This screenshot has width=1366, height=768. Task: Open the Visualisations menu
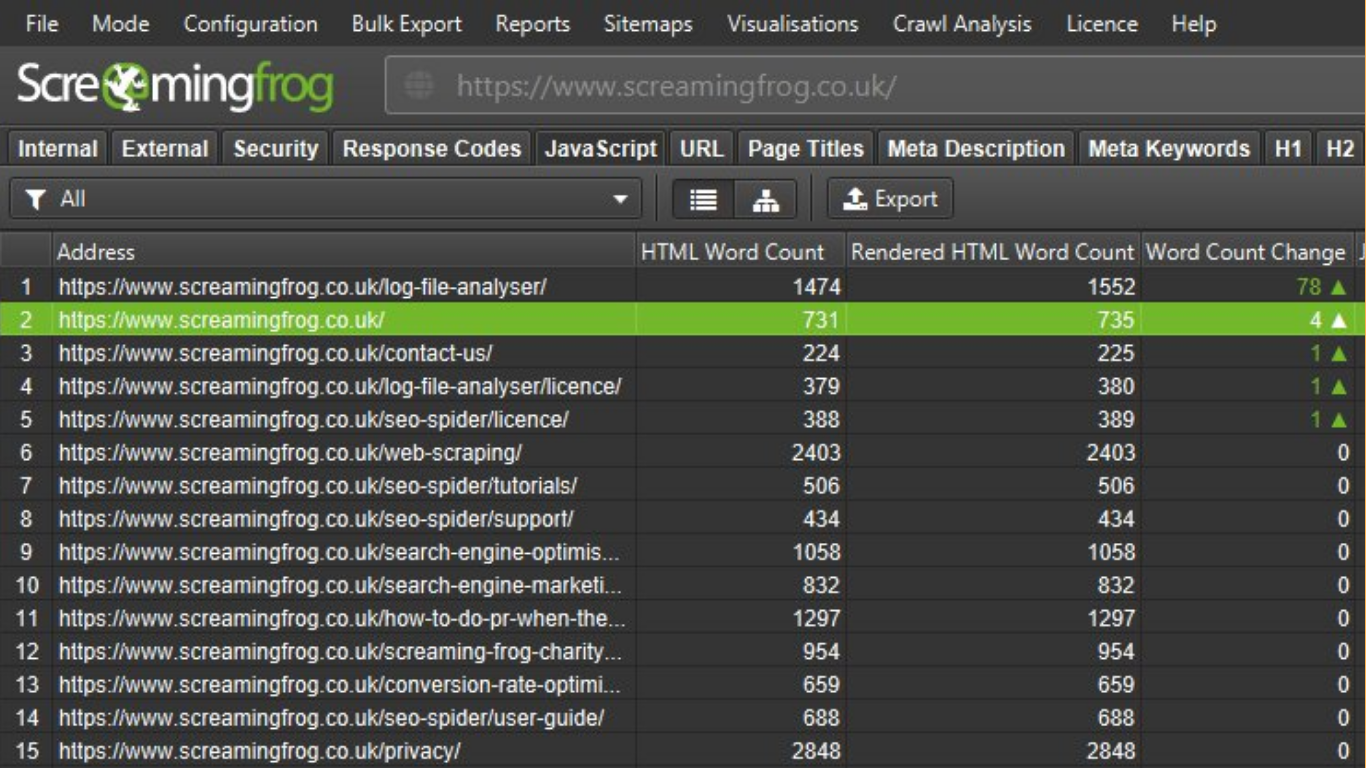pyautogui.click(x=792, y=24)
